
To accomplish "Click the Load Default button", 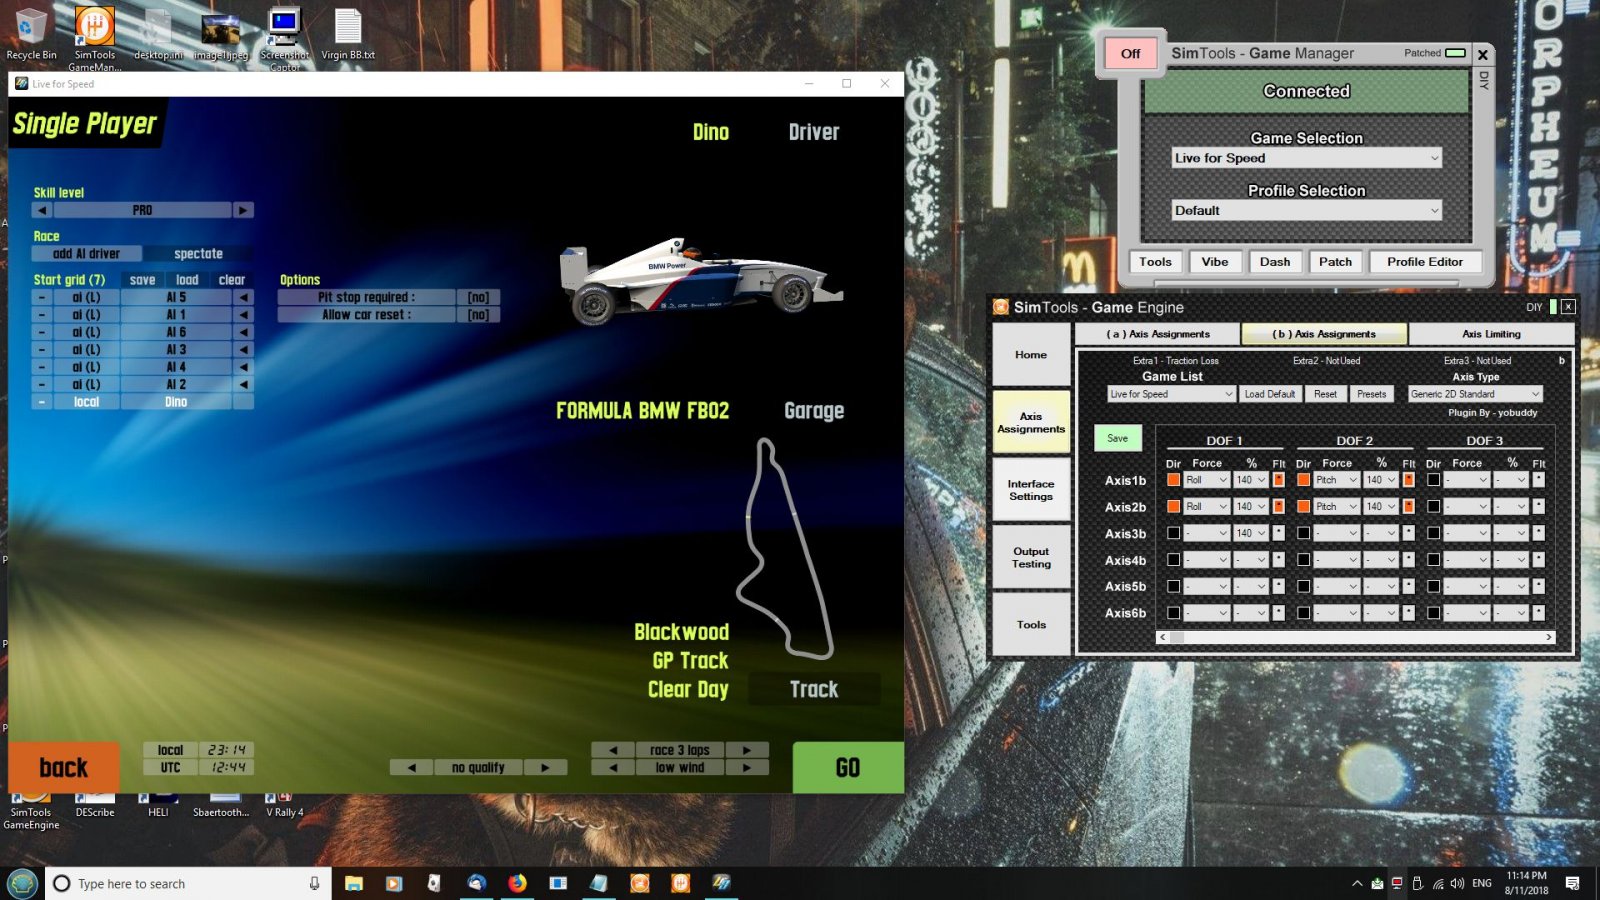I will (1269, 394).
